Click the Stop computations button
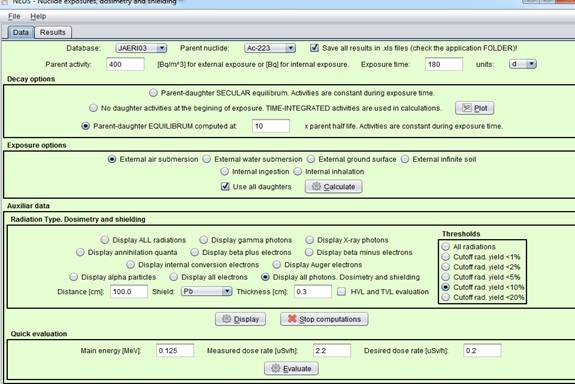The width and height of the screenshot is (575, 384). pos(324,319)
